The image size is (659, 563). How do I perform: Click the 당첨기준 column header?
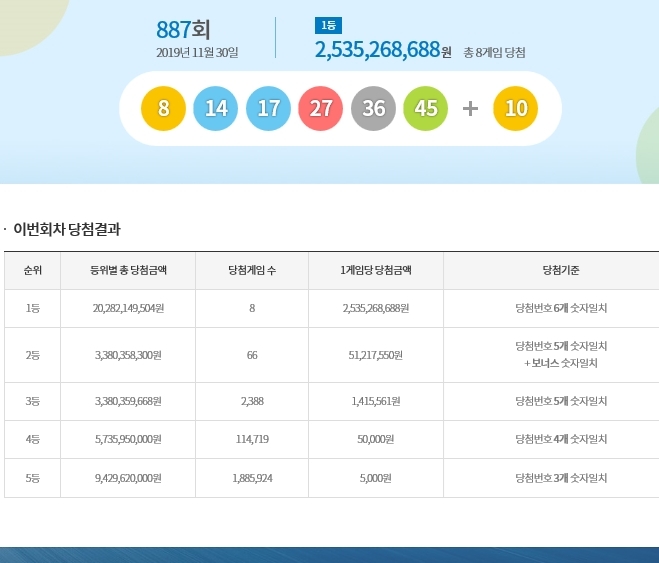pos(560,270)
